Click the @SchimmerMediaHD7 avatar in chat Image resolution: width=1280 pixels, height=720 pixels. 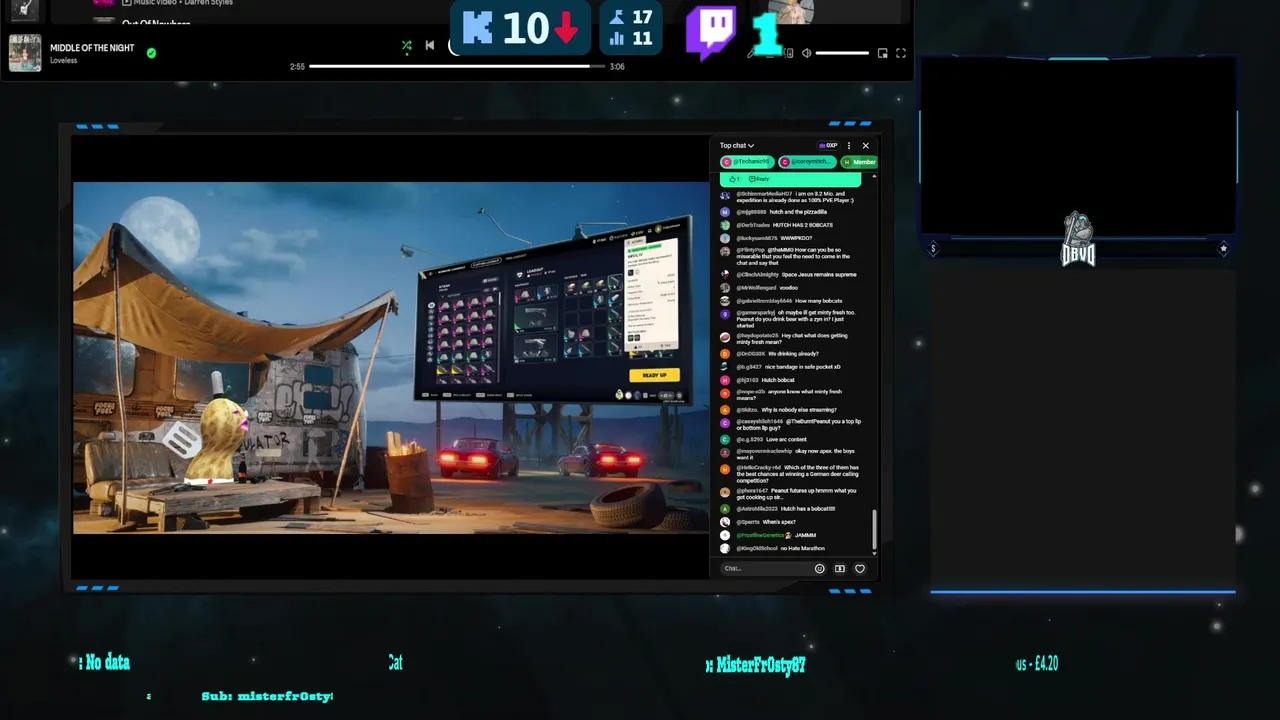point(725,196)
